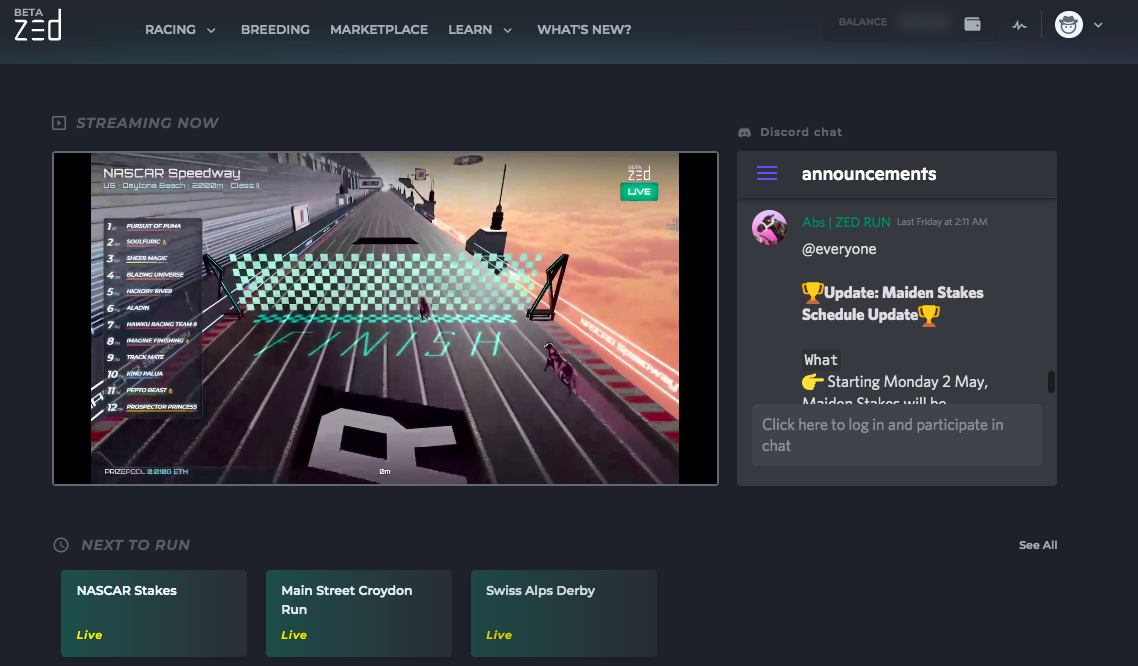The width and height of the screenshot is (1138, 666).
Task: Open Swiss Alps Derby race card
Action: tap(564, 613)
